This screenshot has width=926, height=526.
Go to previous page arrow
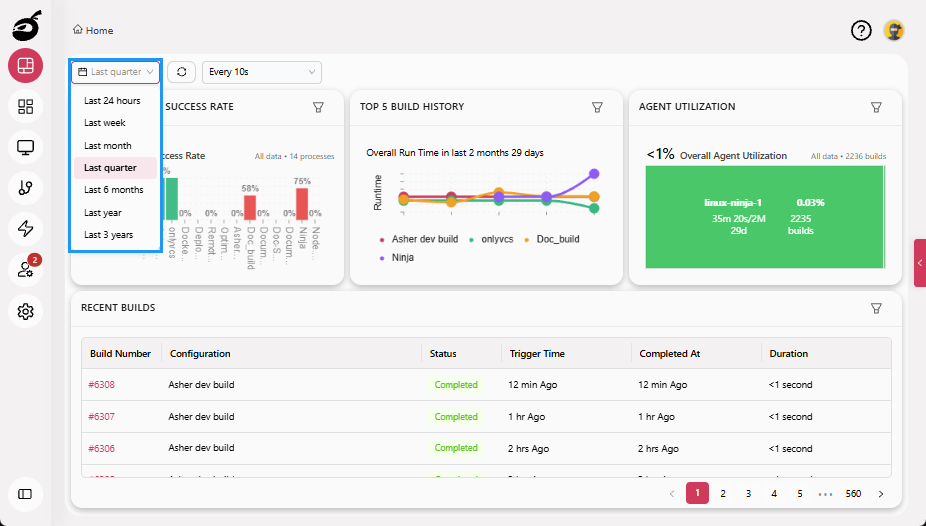pyautogui.click(x=671, y=494)
